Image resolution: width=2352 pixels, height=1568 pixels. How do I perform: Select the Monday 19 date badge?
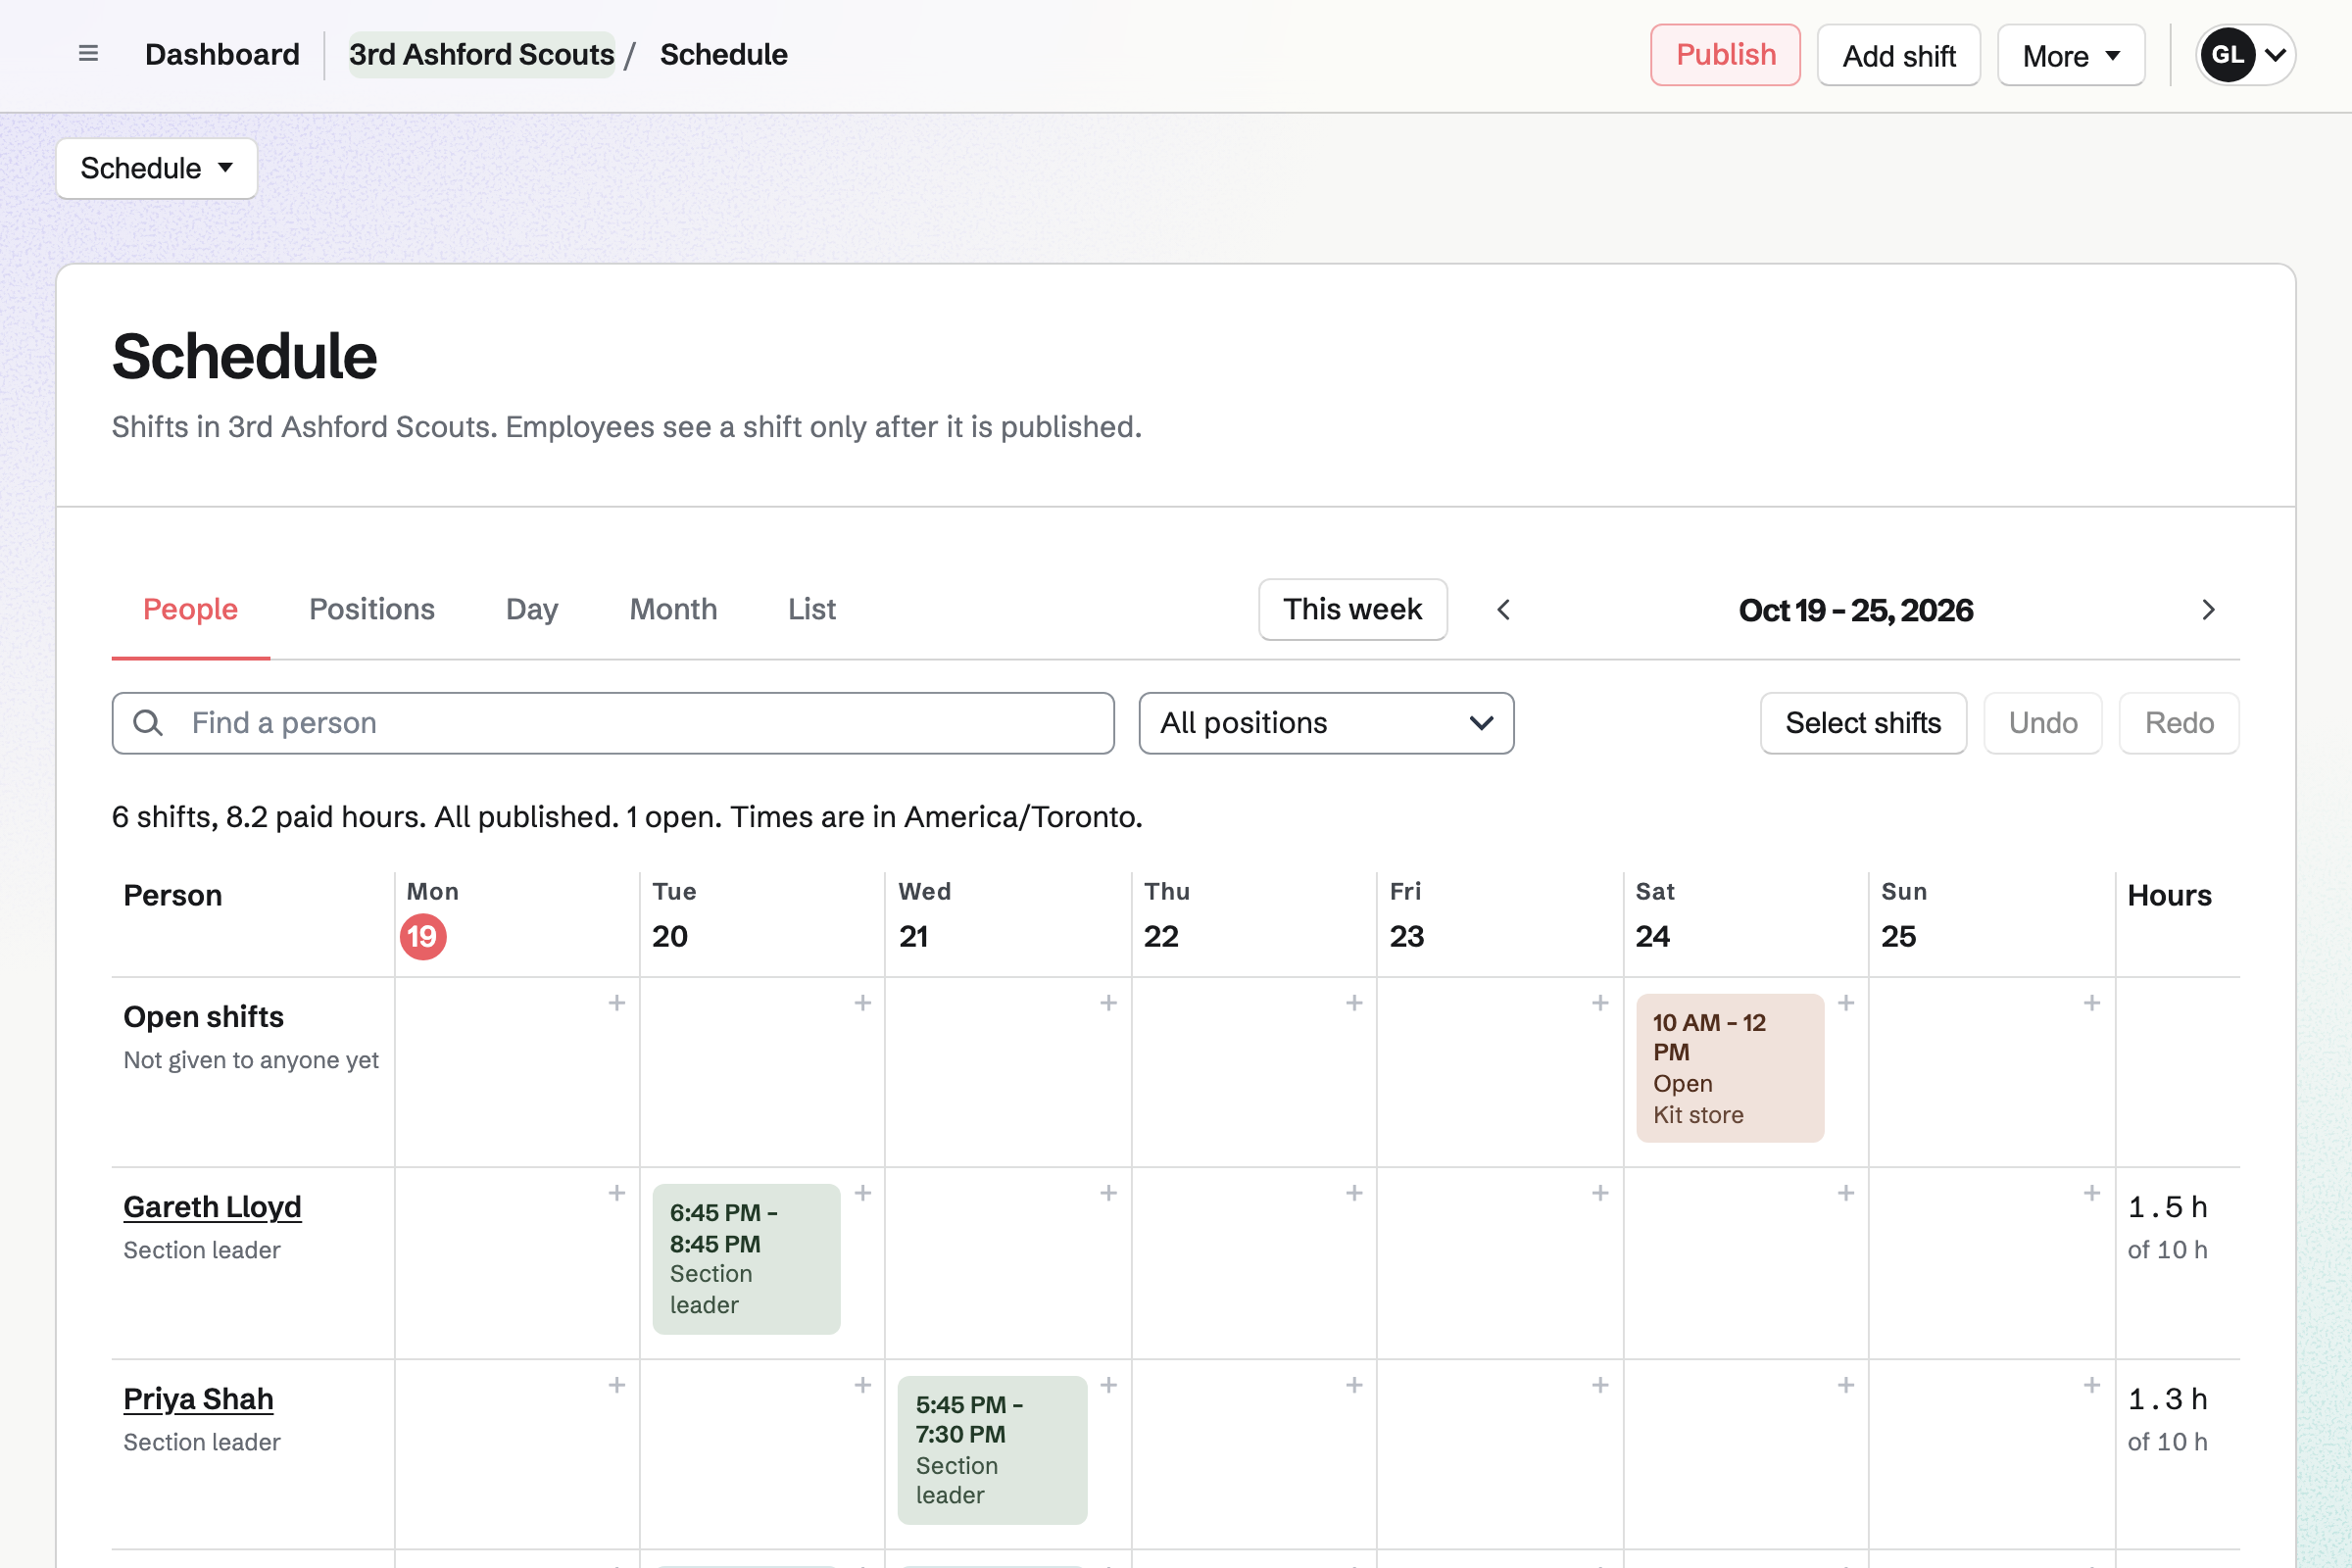tap(423, 937)
